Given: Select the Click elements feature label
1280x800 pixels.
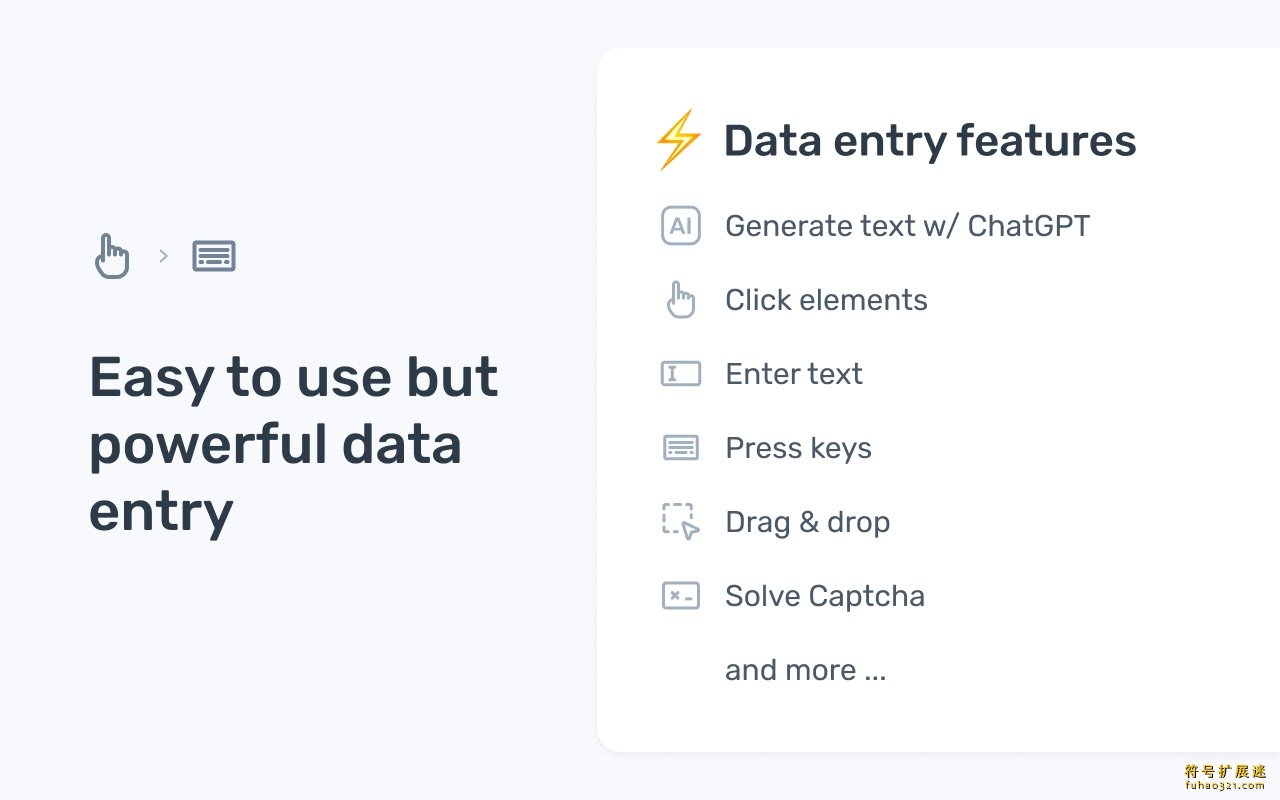Looking at the screenshot, I should (826, 300).
